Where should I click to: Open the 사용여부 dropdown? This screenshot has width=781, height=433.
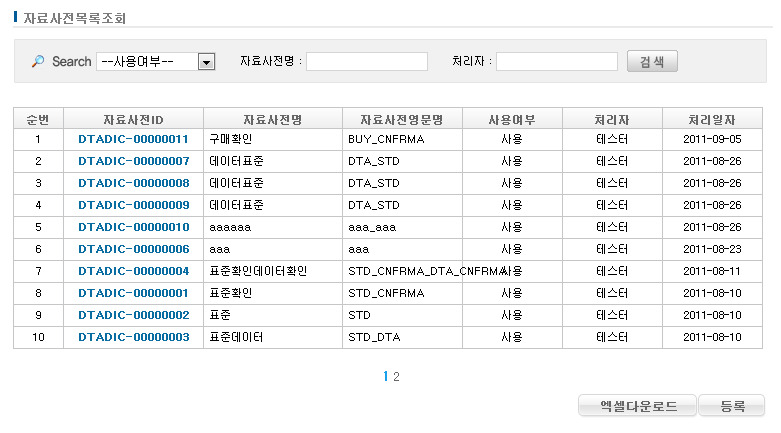click(x=156, y=62)
